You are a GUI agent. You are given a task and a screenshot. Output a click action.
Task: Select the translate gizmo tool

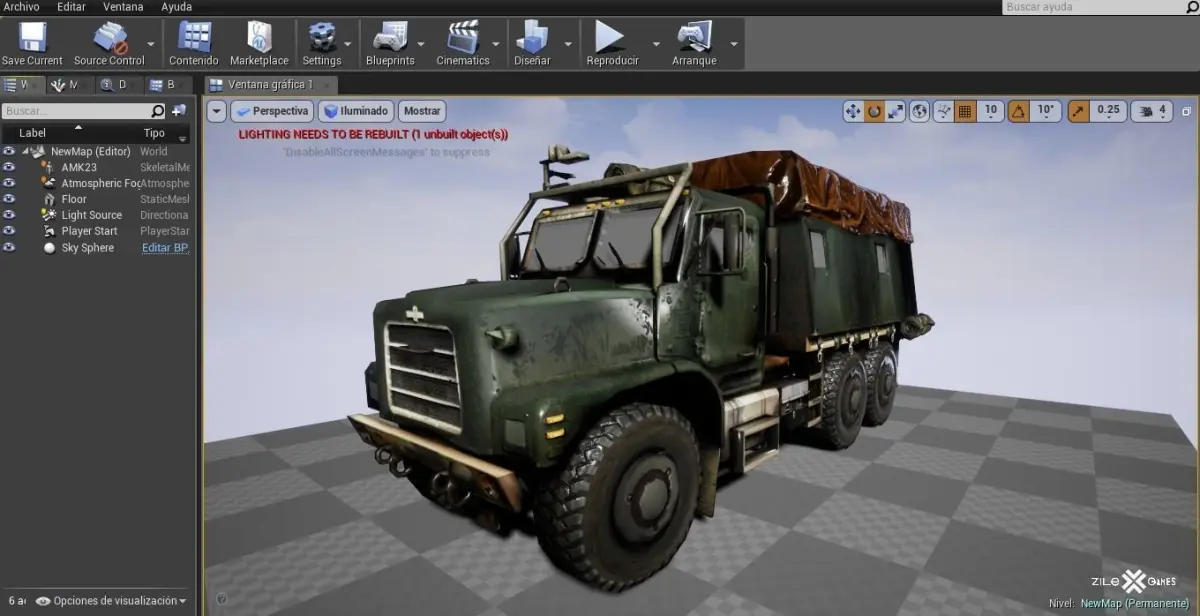[853, 112]
